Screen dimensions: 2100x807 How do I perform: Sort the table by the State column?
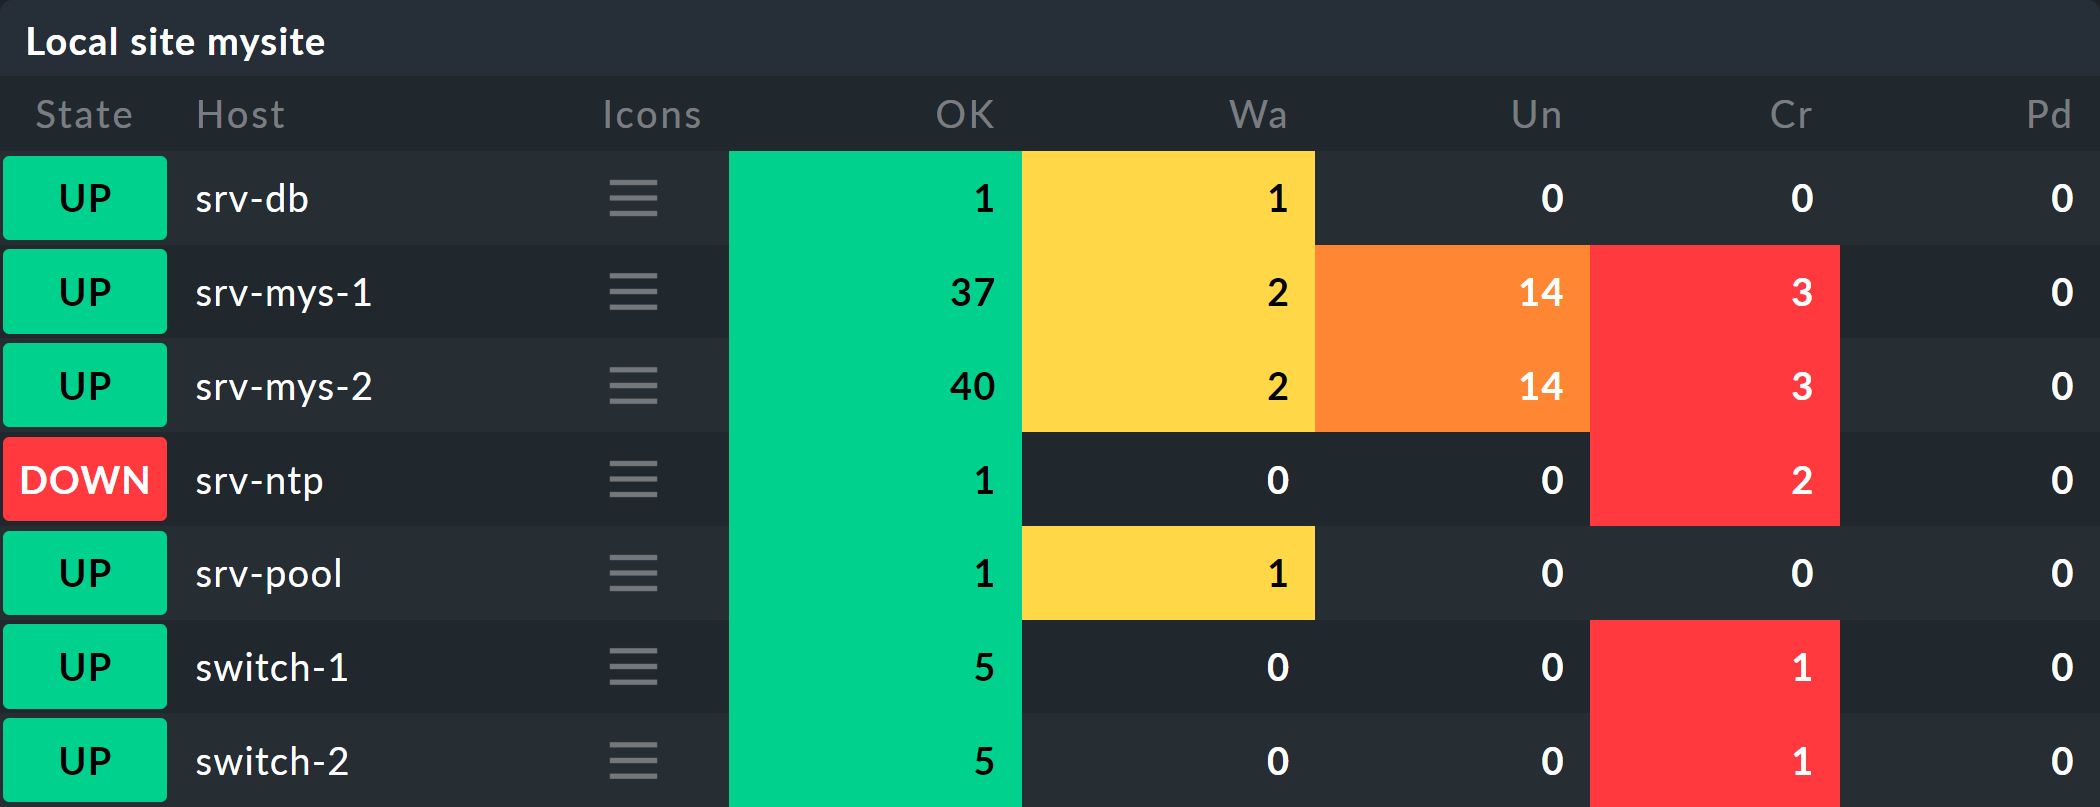coord(84,115)
